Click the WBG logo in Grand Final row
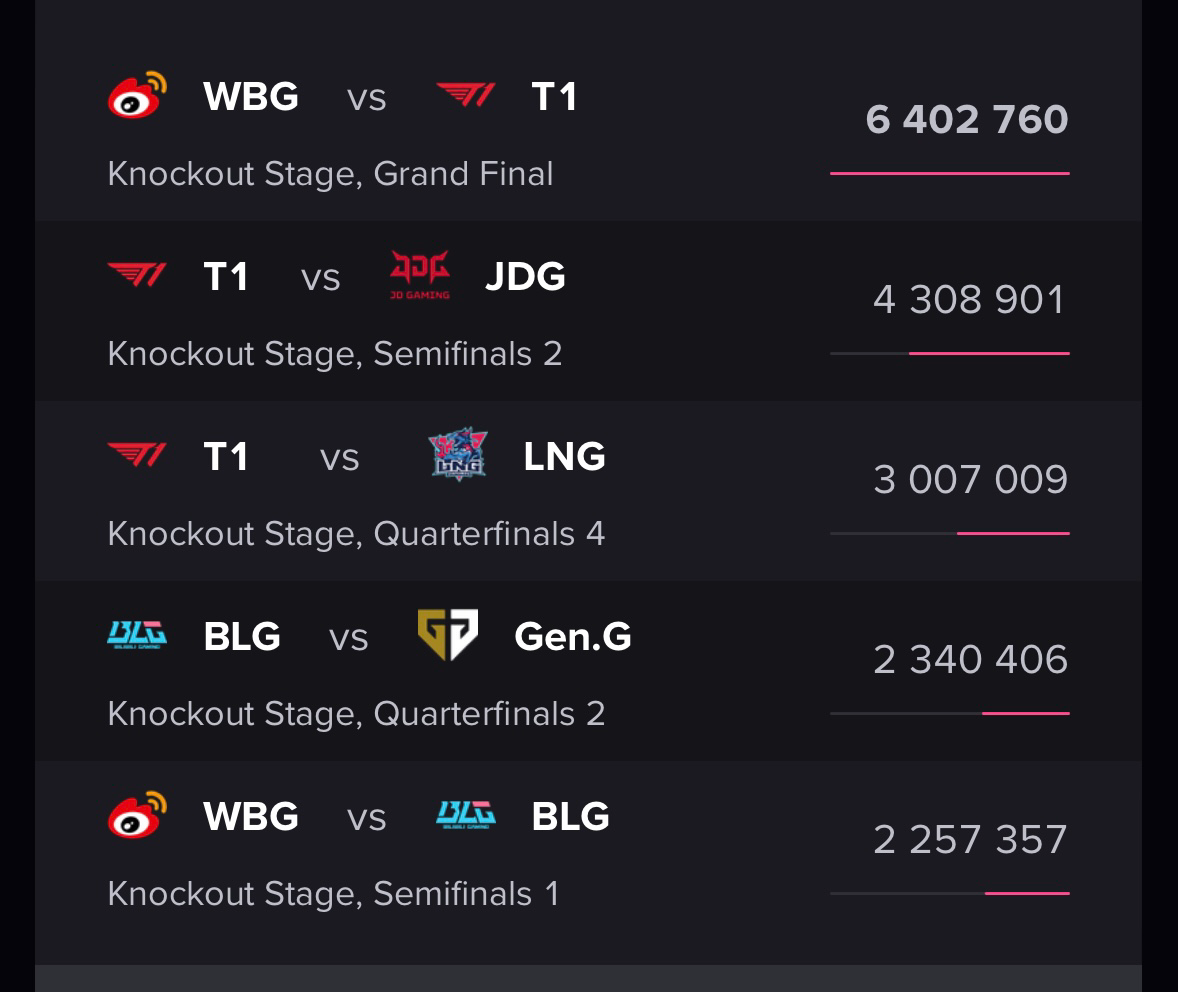The image size is (1178, 992). pyautogui.click(x=137, y=95)
